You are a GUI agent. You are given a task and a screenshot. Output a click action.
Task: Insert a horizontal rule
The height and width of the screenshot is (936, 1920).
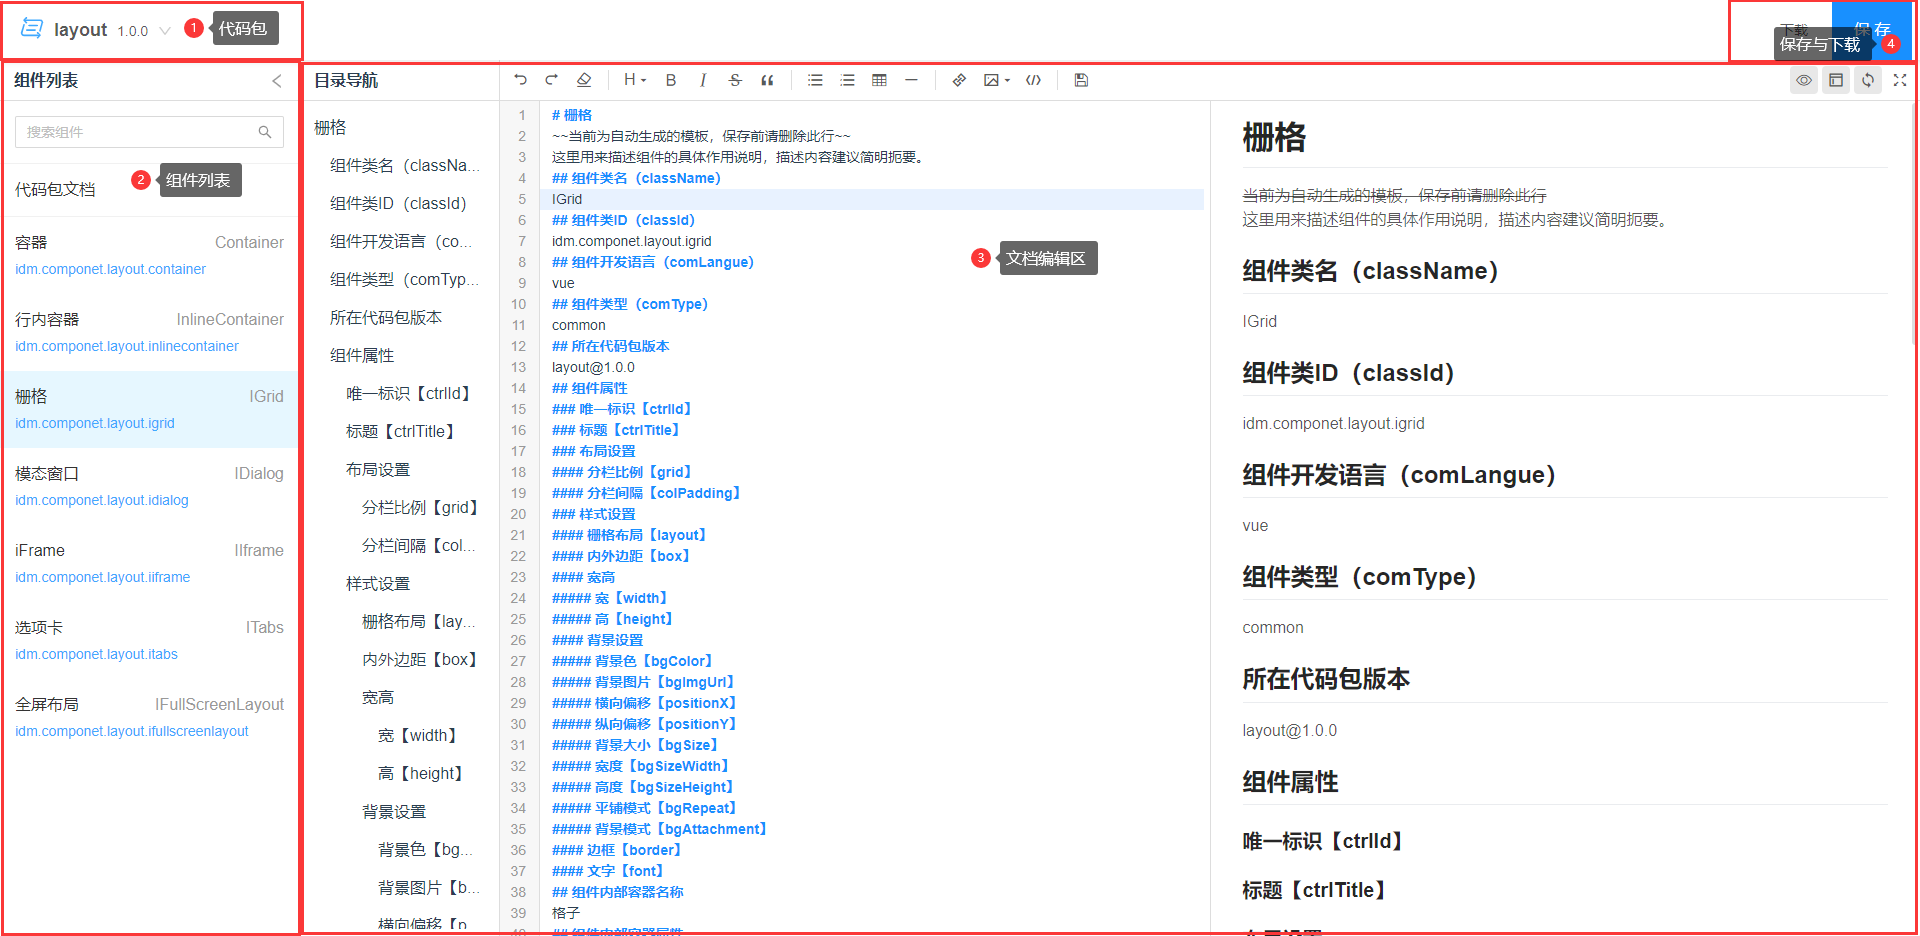(911, 80)
